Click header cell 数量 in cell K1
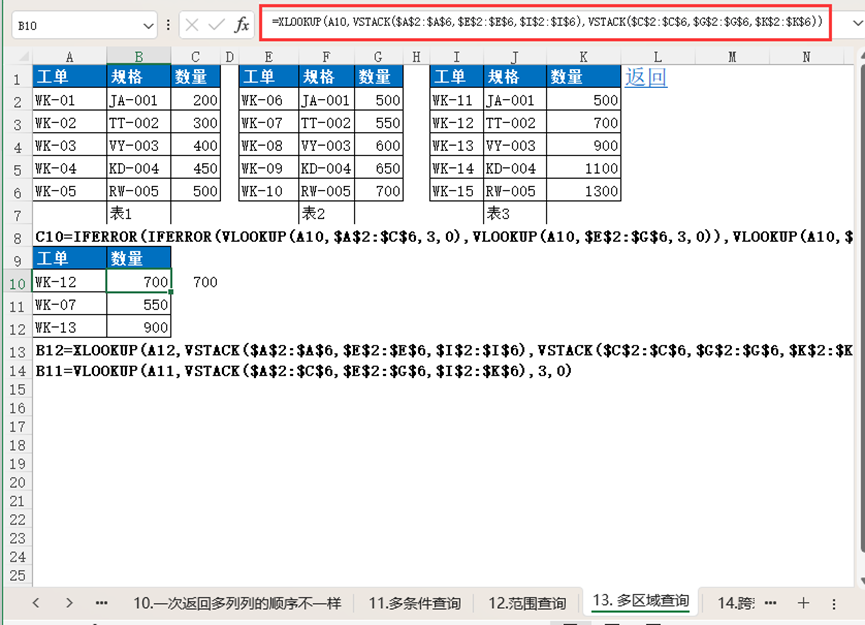Image resolution: width=865 pixels, height=625 pixels. (584, 77)
